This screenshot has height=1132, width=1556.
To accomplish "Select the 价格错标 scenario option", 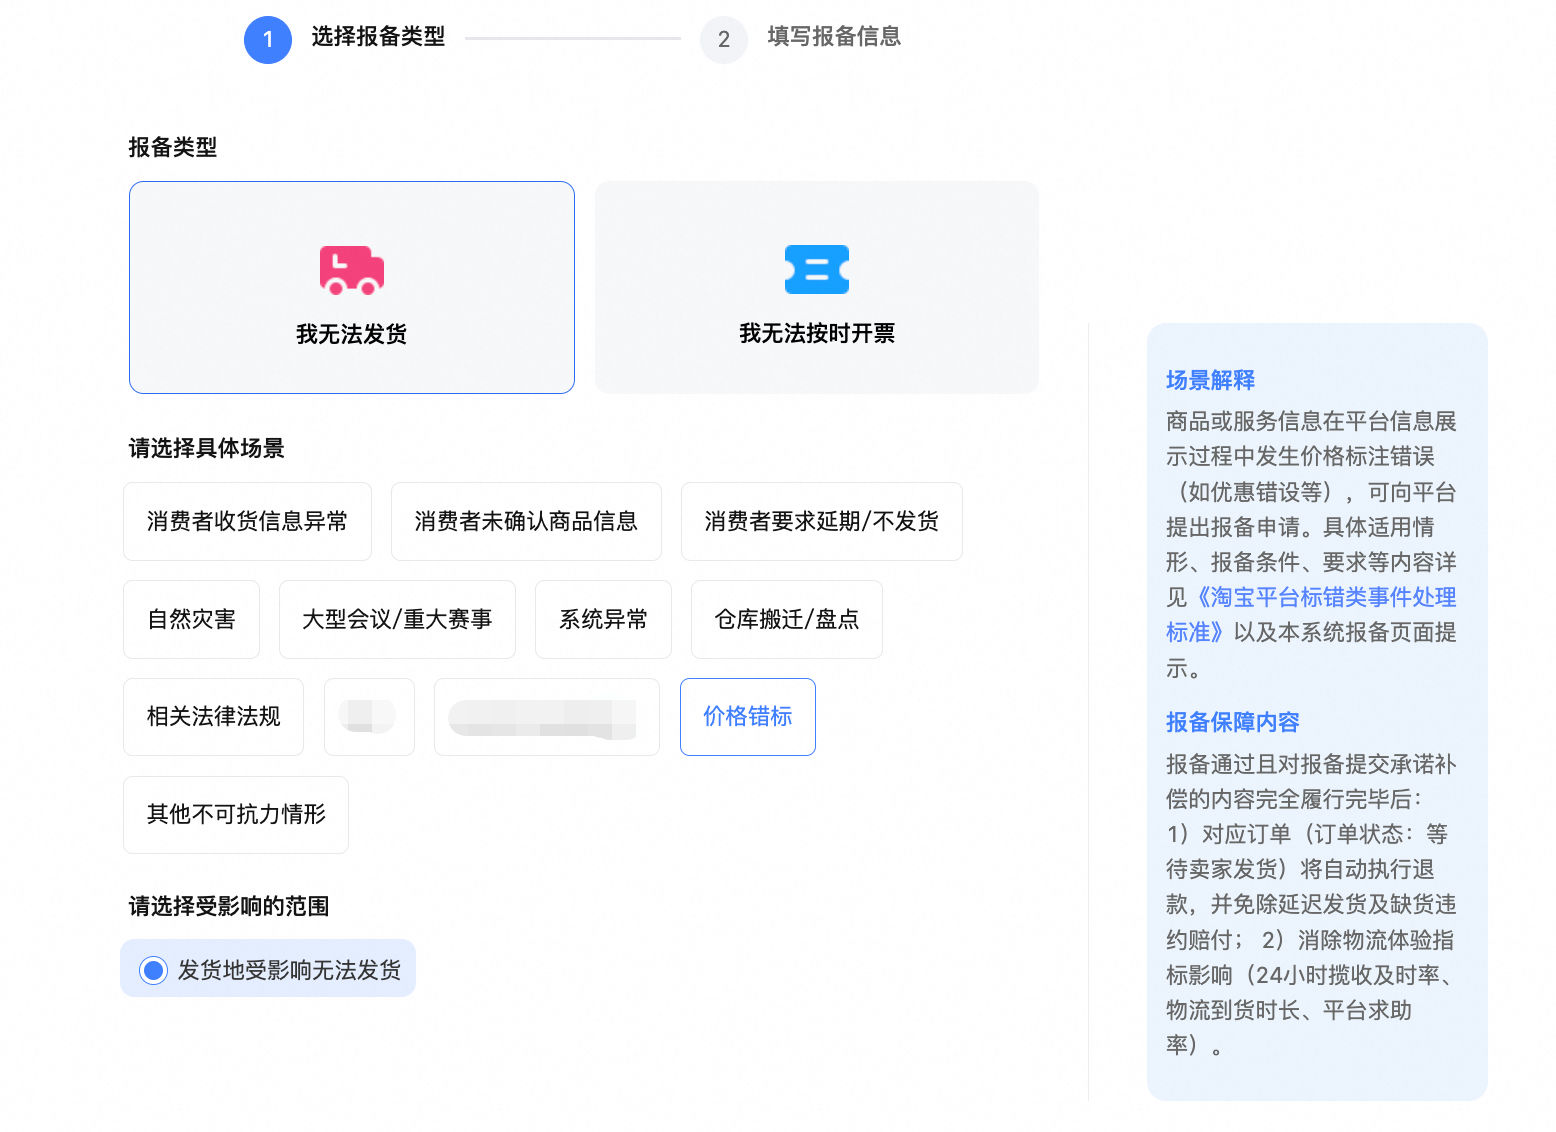I will 748,716.
